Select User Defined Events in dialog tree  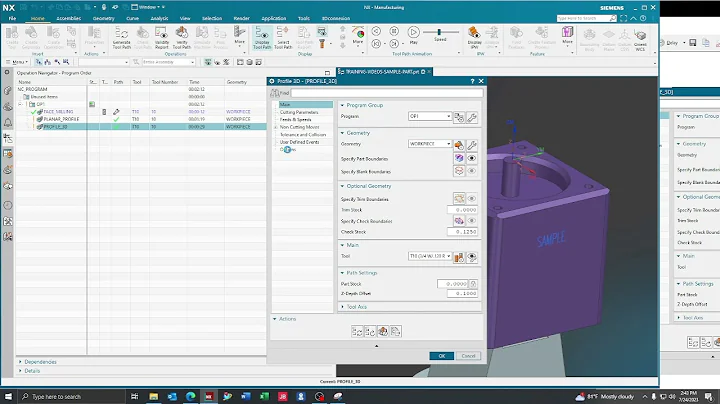point(299,142)
